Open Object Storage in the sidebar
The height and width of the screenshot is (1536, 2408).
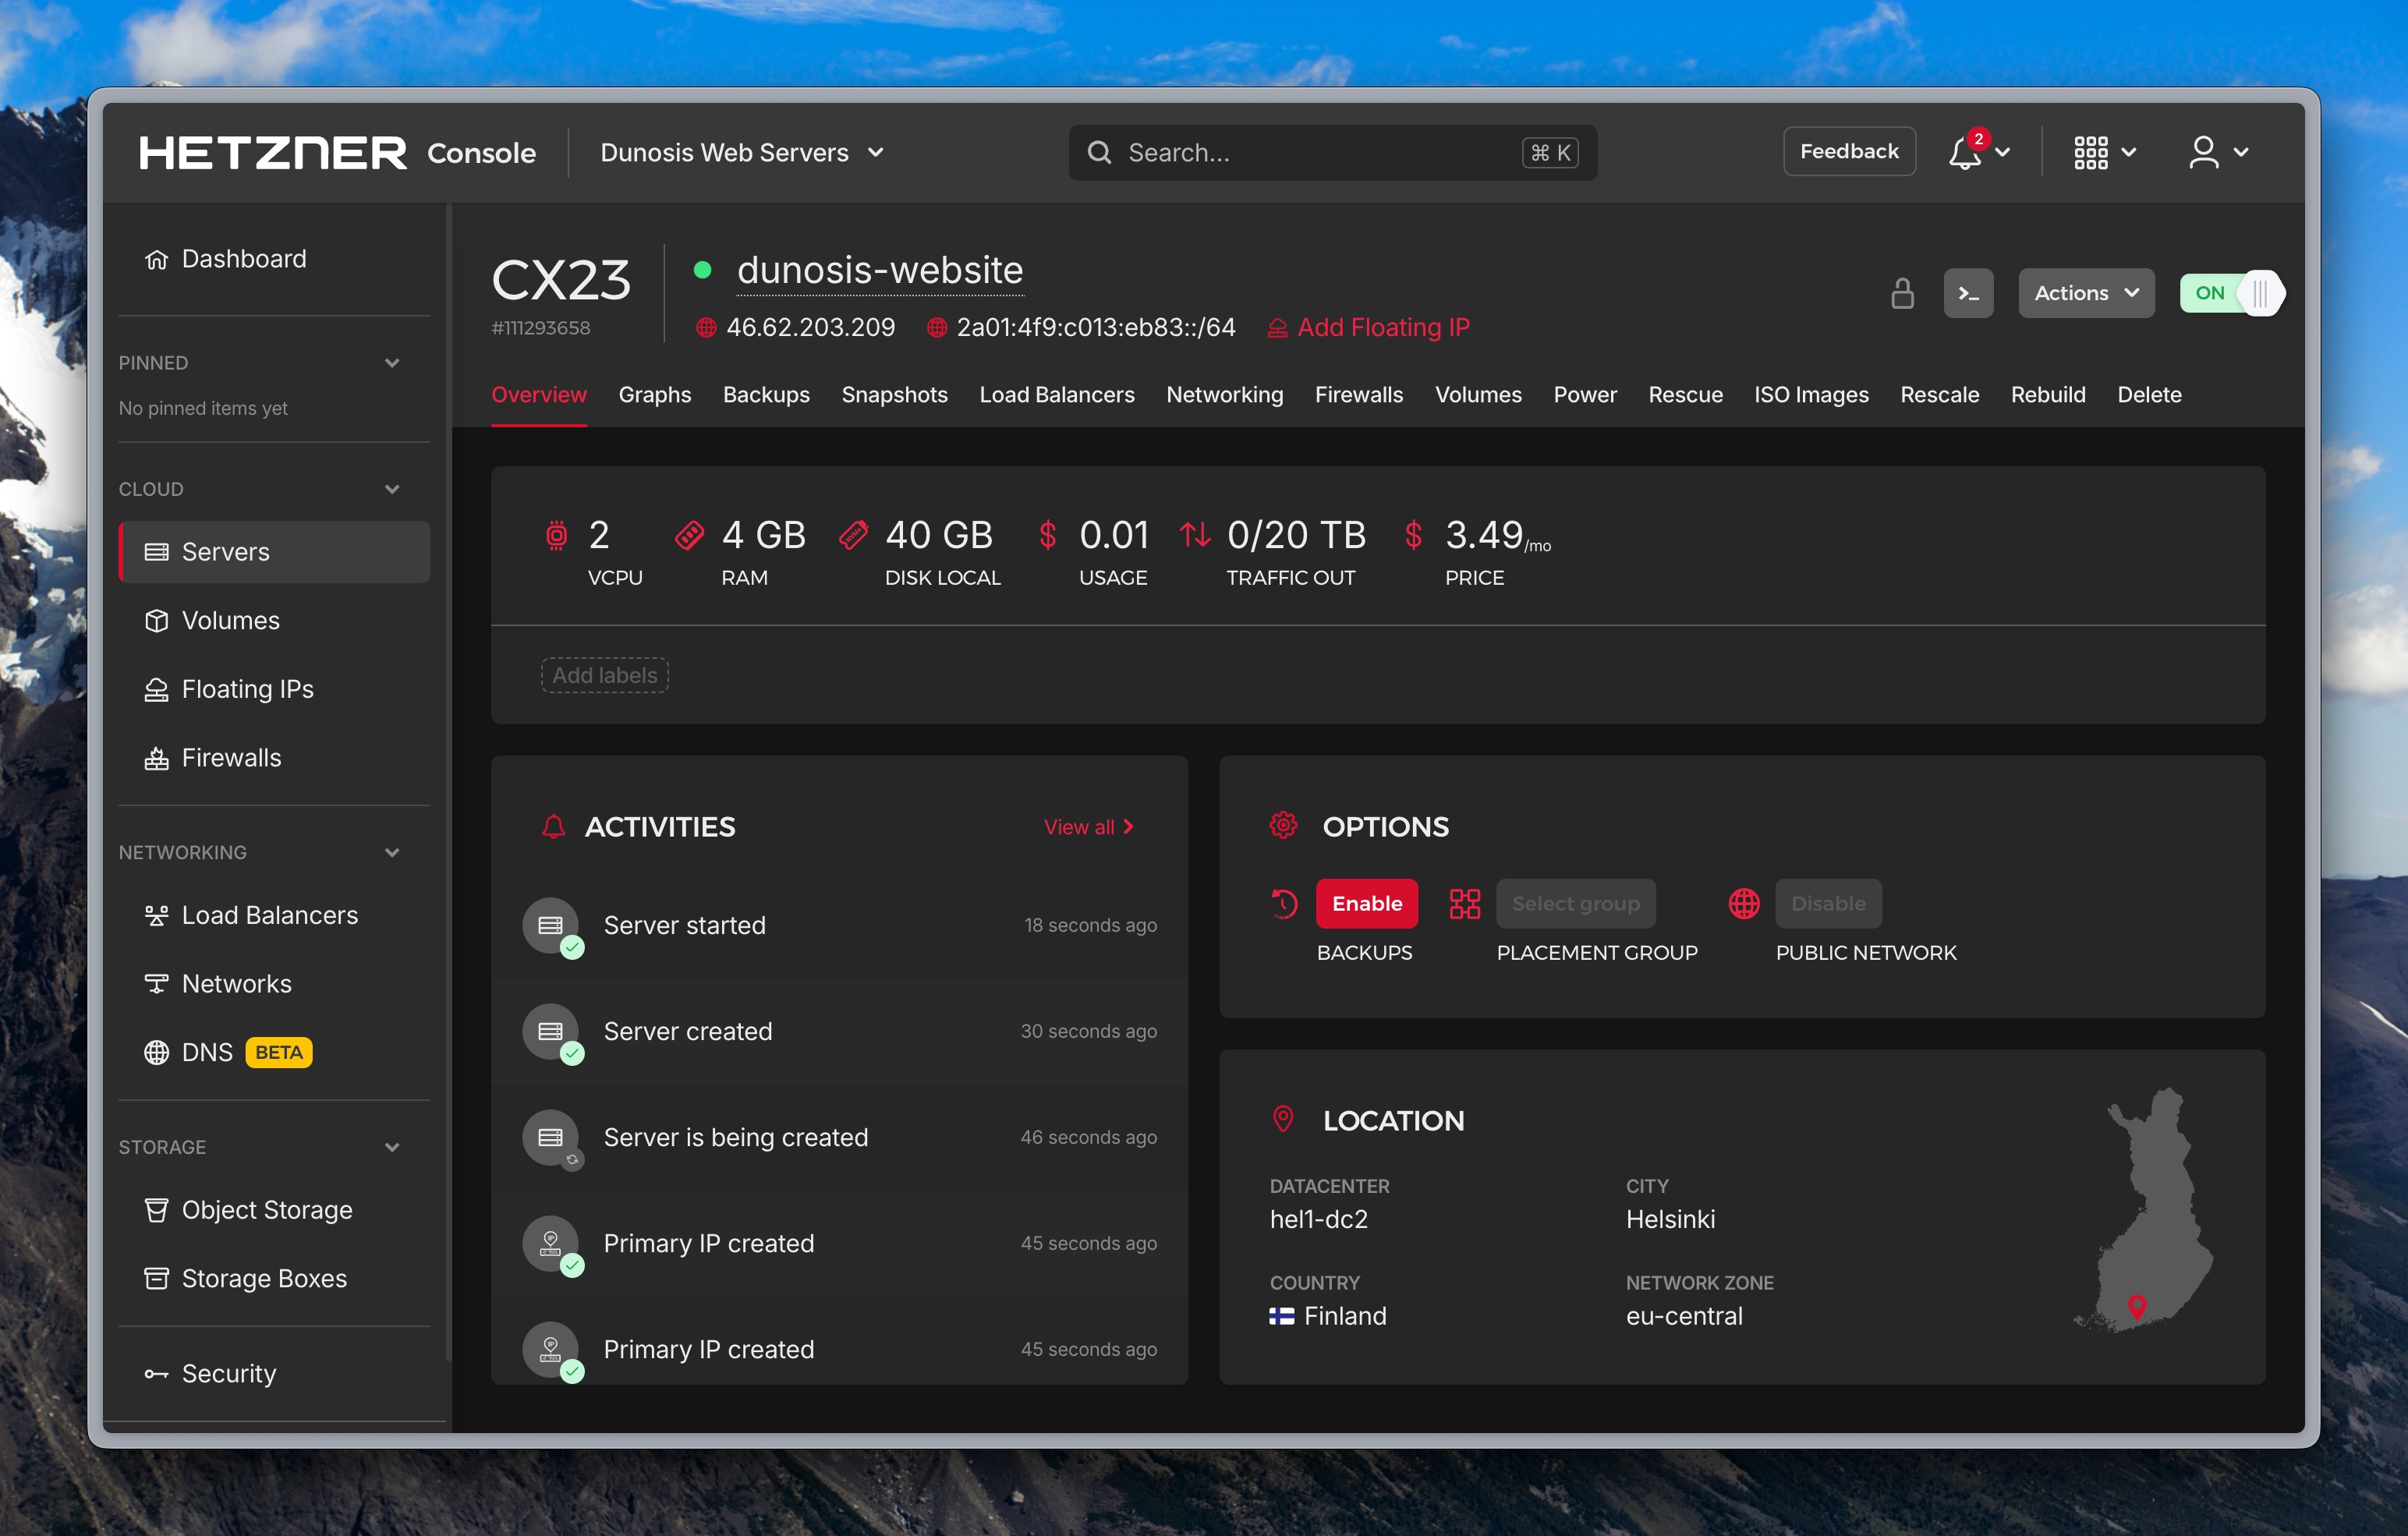266,1209
